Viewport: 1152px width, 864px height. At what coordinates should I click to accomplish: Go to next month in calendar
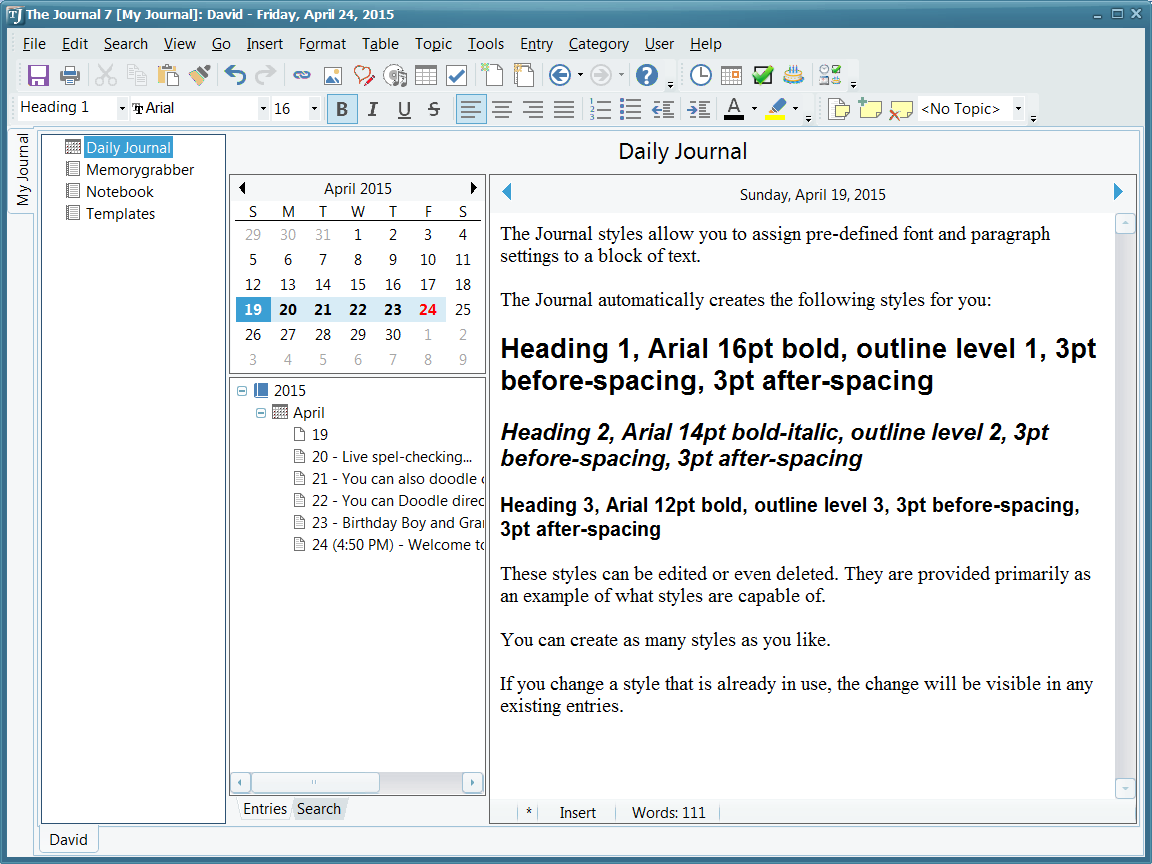coord(474,188)
